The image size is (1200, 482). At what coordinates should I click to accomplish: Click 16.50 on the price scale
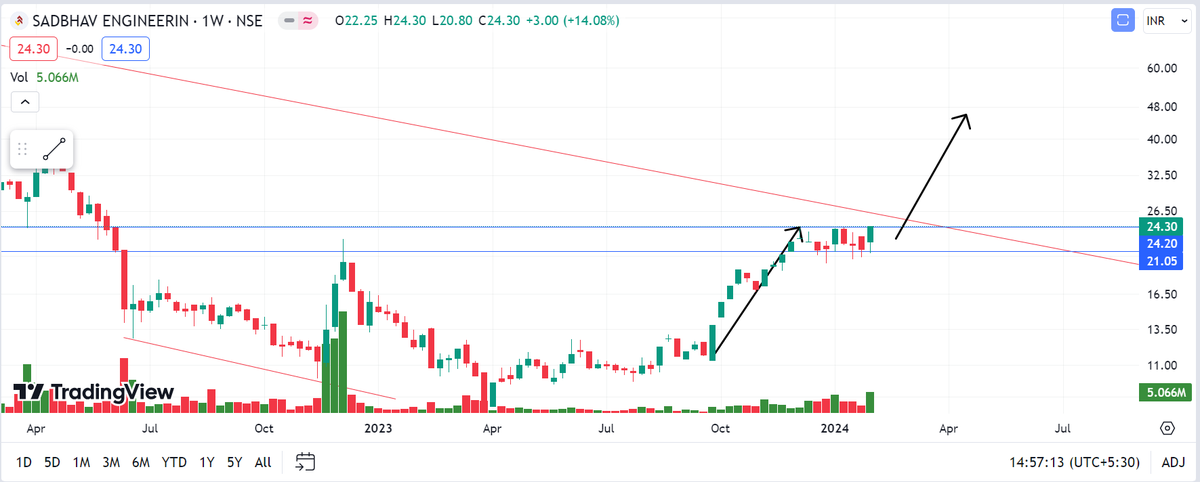[x=1161, y=294]
